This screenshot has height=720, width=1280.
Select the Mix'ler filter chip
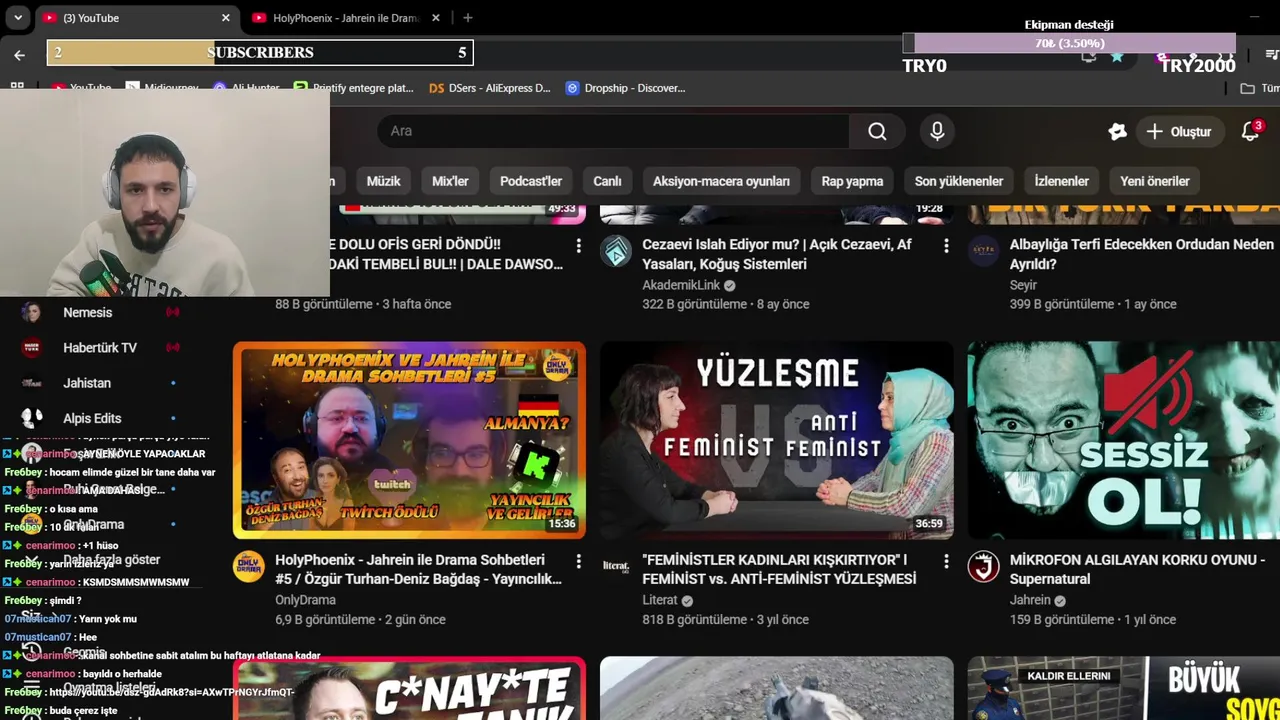coord(450,181)
